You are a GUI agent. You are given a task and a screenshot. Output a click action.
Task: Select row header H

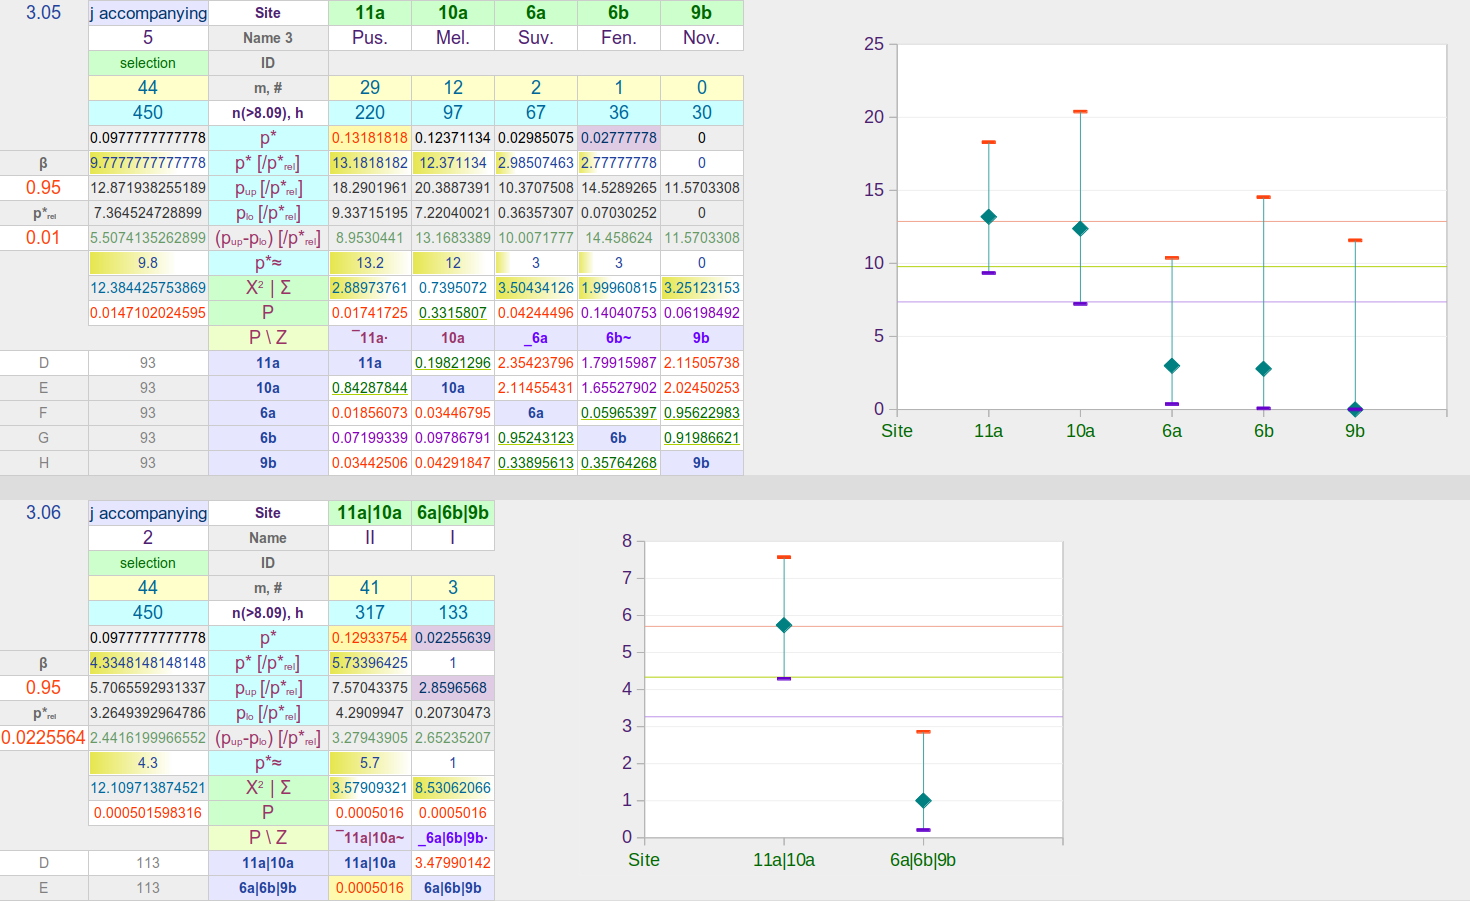[x=43, y=463]
